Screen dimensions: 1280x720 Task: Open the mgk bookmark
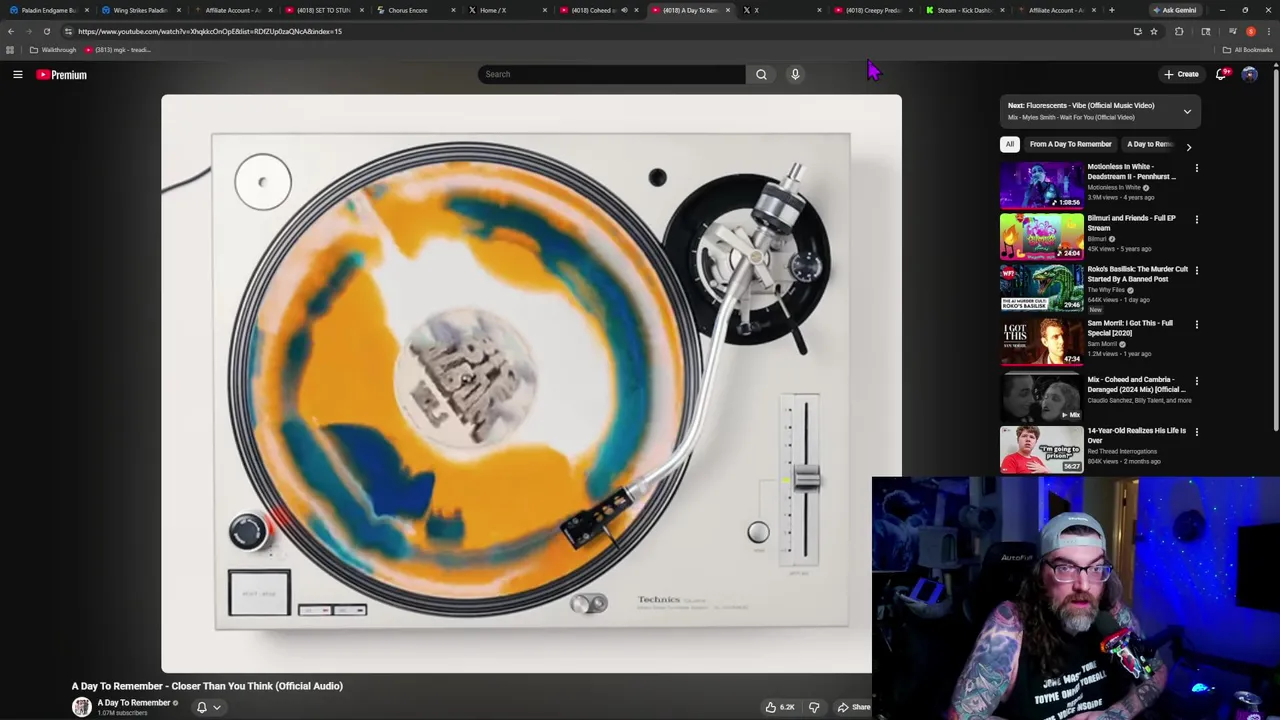(x=118, y=50)
